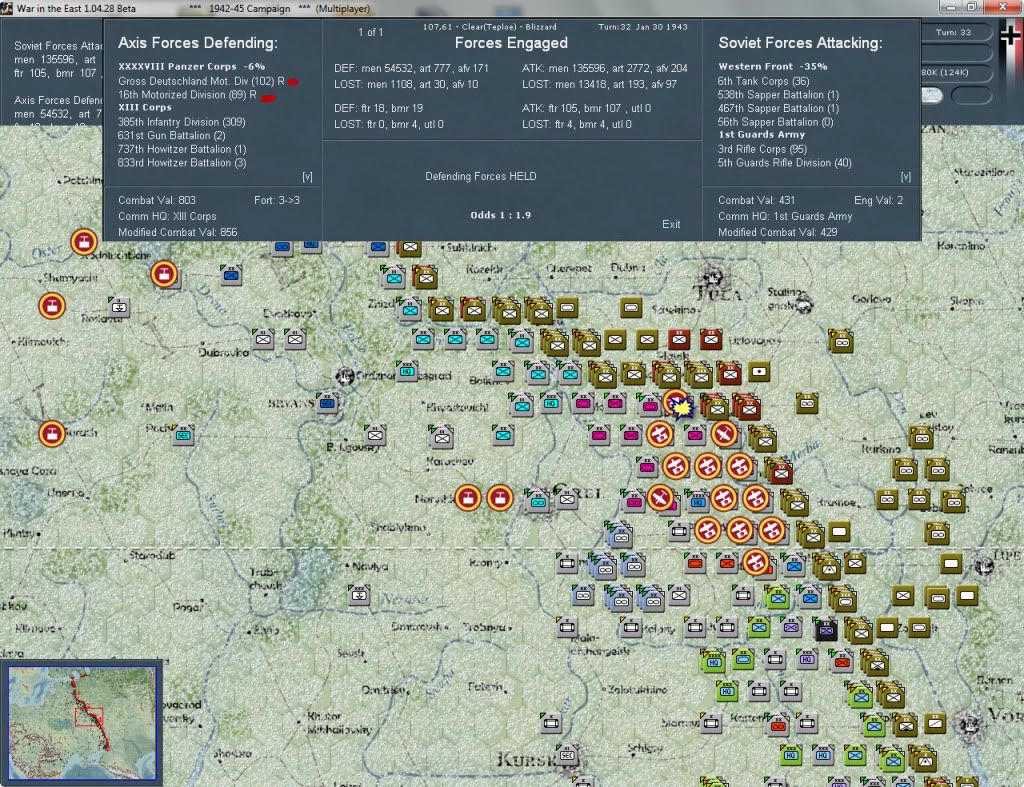The height and width of the screenshot is (787, 1024).
Task: Click the red bar beside 16th Motorized Division
Action: 268,98
